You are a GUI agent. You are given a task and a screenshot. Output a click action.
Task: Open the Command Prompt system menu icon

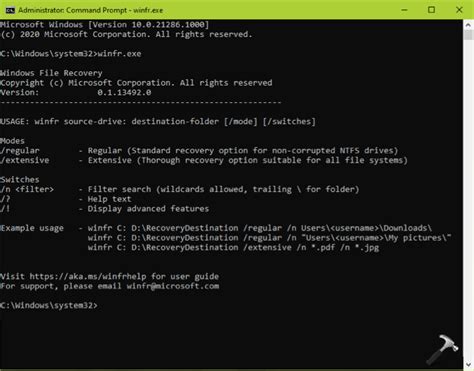point(10,10)
